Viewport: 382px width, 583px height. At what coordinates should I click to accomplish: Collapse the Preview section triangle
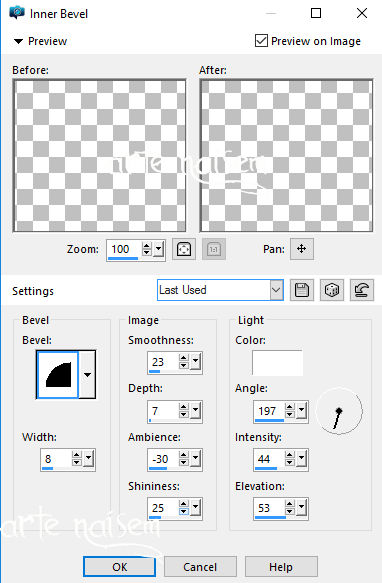point(18,41)
